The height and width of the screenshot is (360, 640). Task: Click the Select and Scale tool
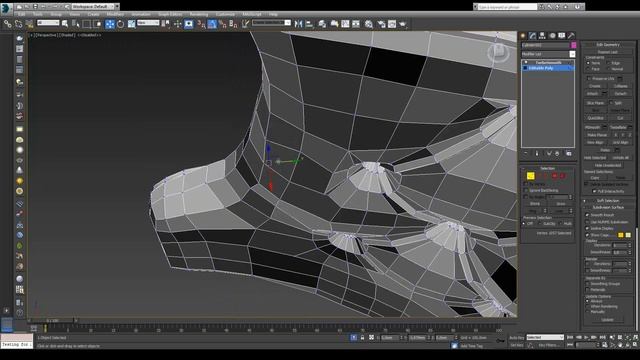coord(131,24)
